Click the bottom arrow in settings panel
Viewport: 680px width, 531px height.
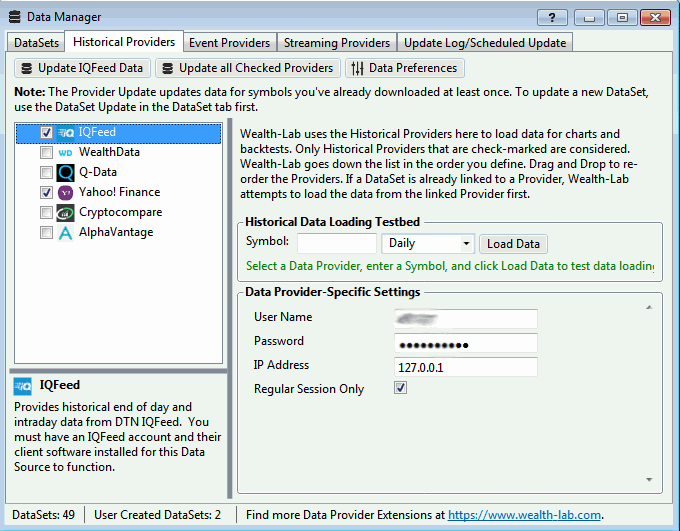pyautogui.click(x=648, y=480)
